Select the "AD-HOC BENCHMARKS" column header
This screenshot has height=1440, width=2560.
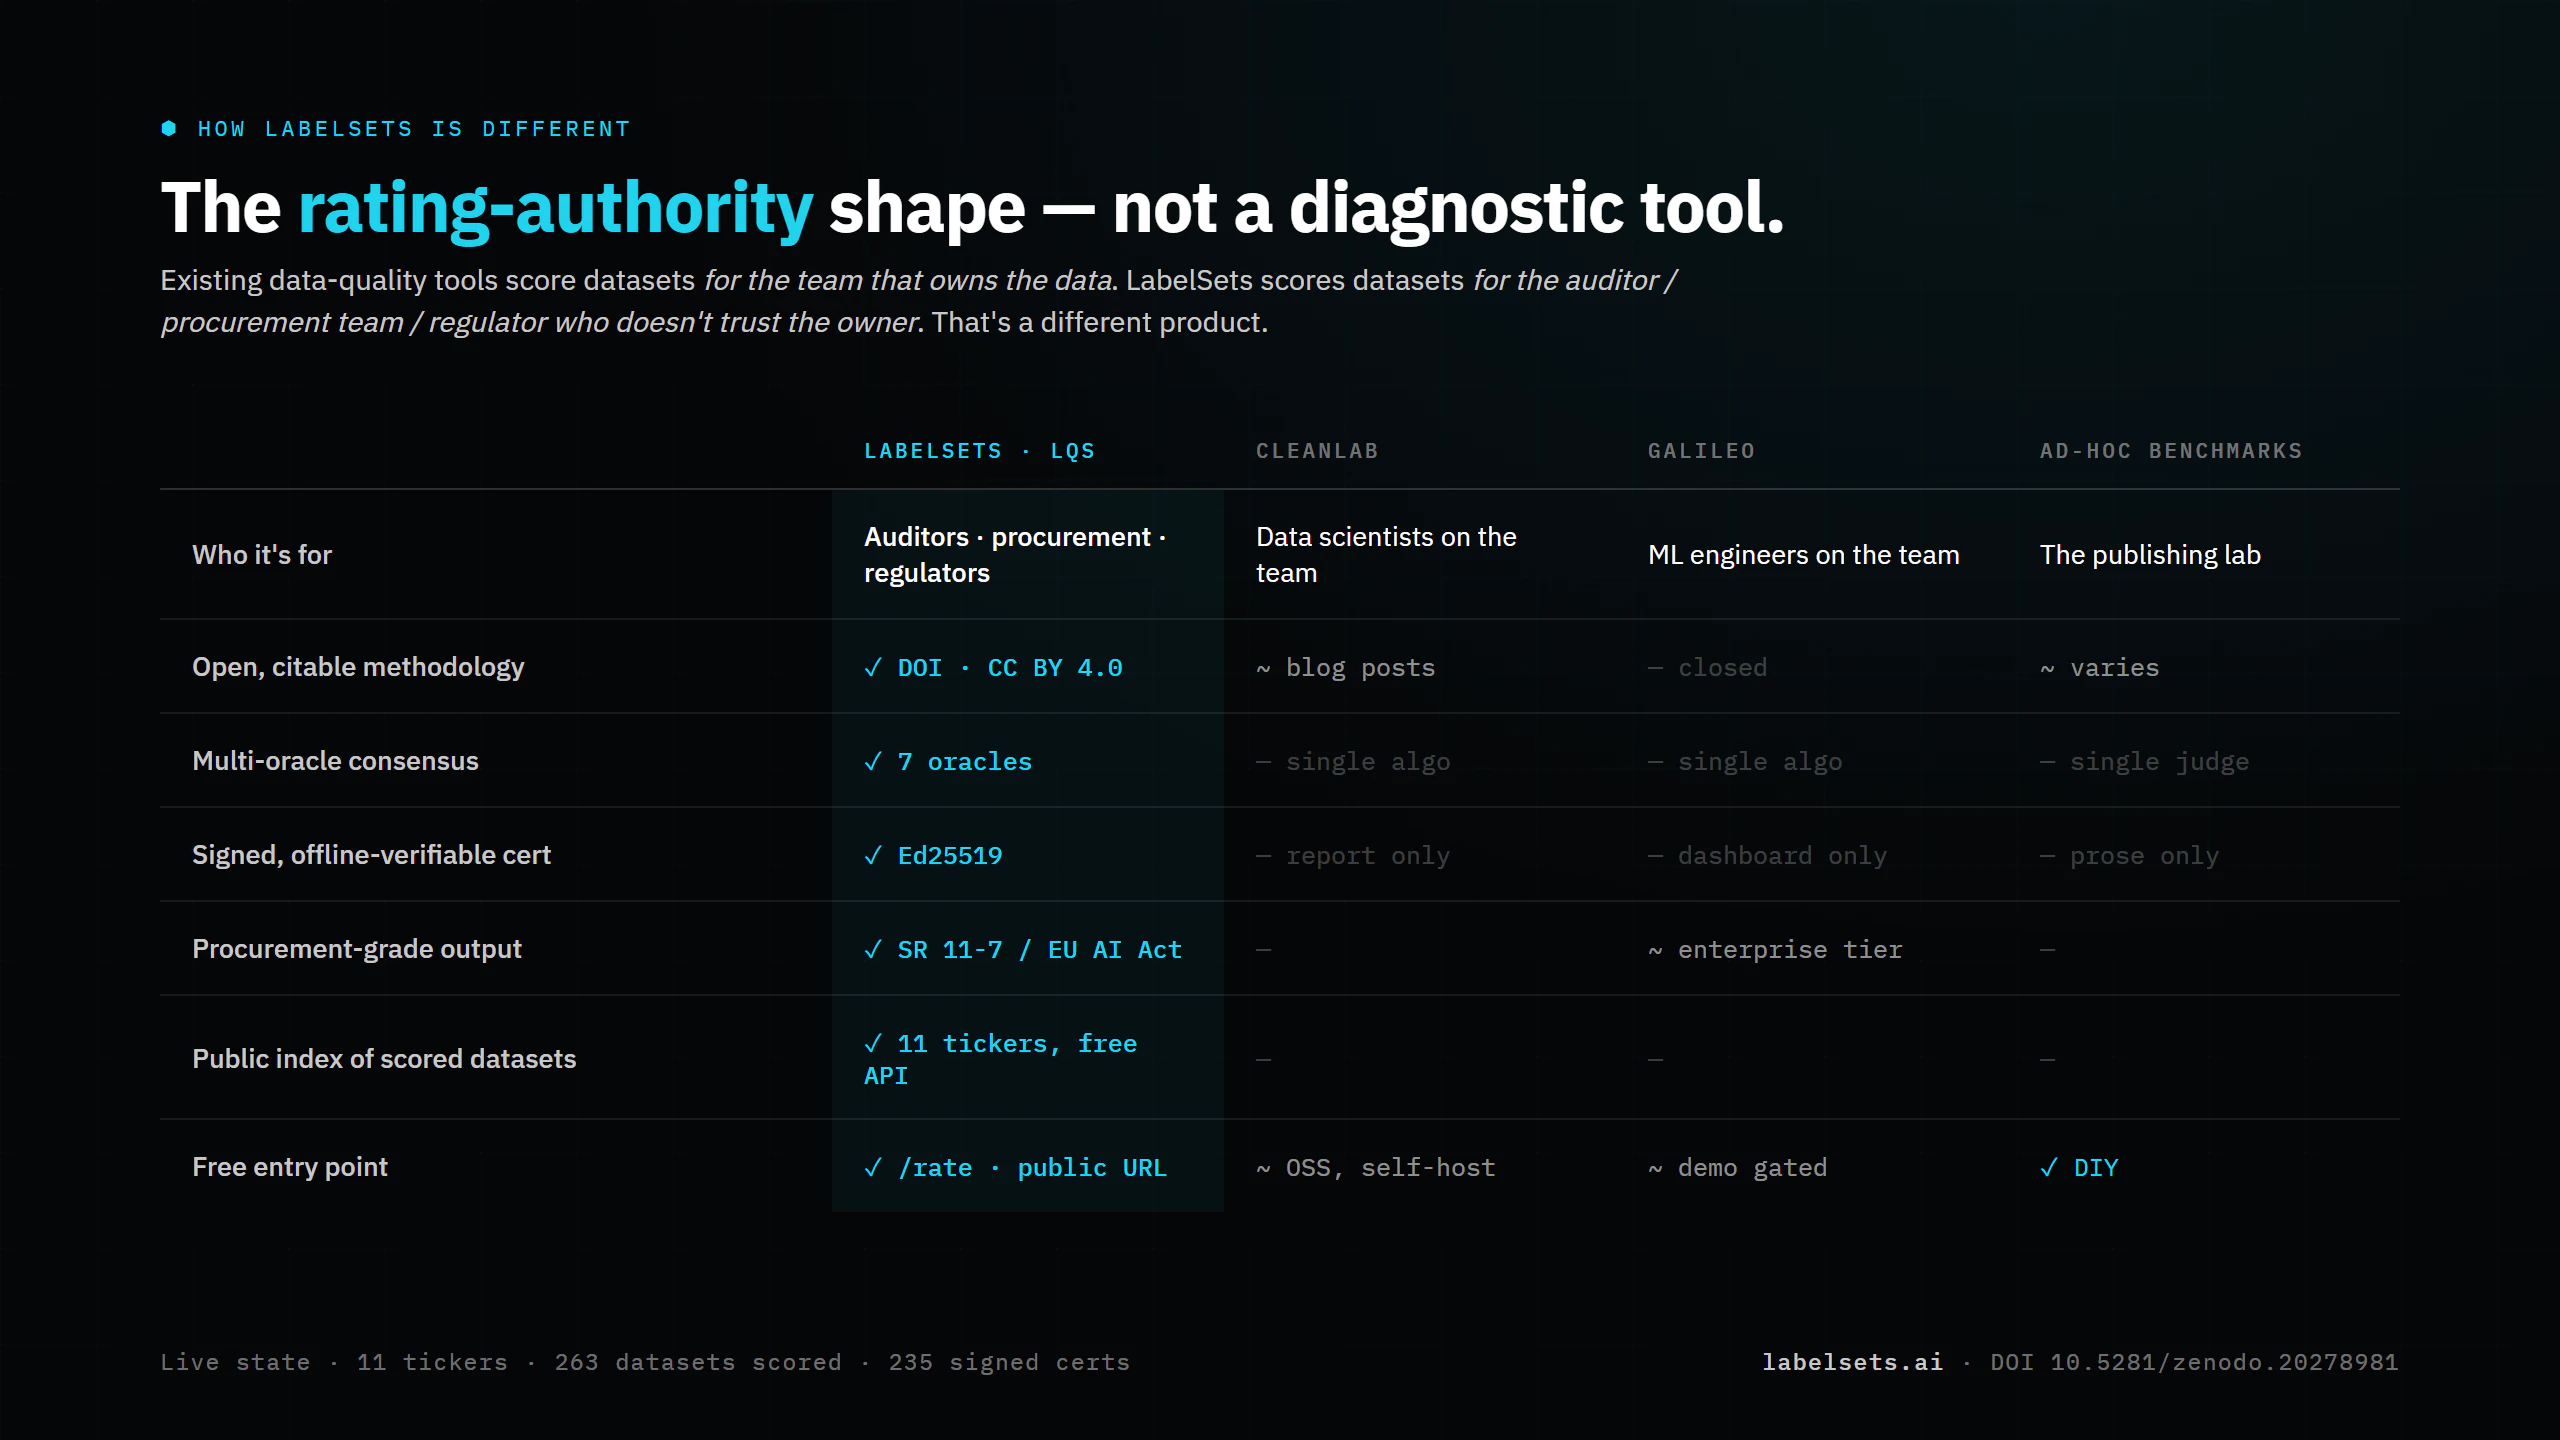pyautogui.click(x=2171, y=451)
